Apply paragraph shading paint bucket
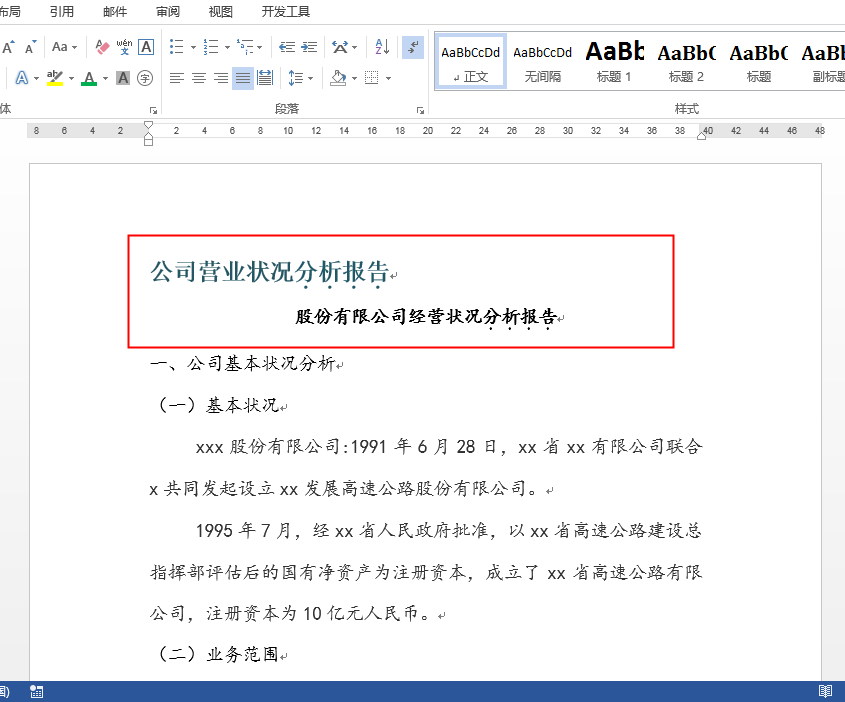This screenshot has height=702, width=845. [338, 78]
